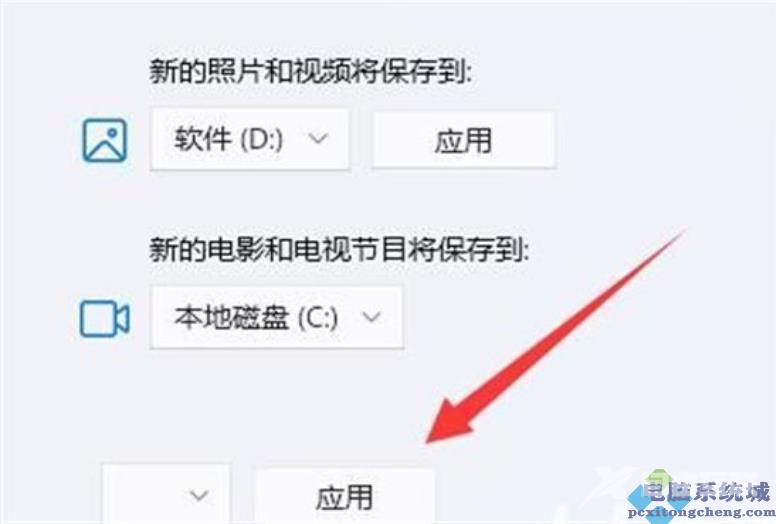776x524 pixels.
Task: Apply the photo and video location with 应用
Action: pos(463,140)
